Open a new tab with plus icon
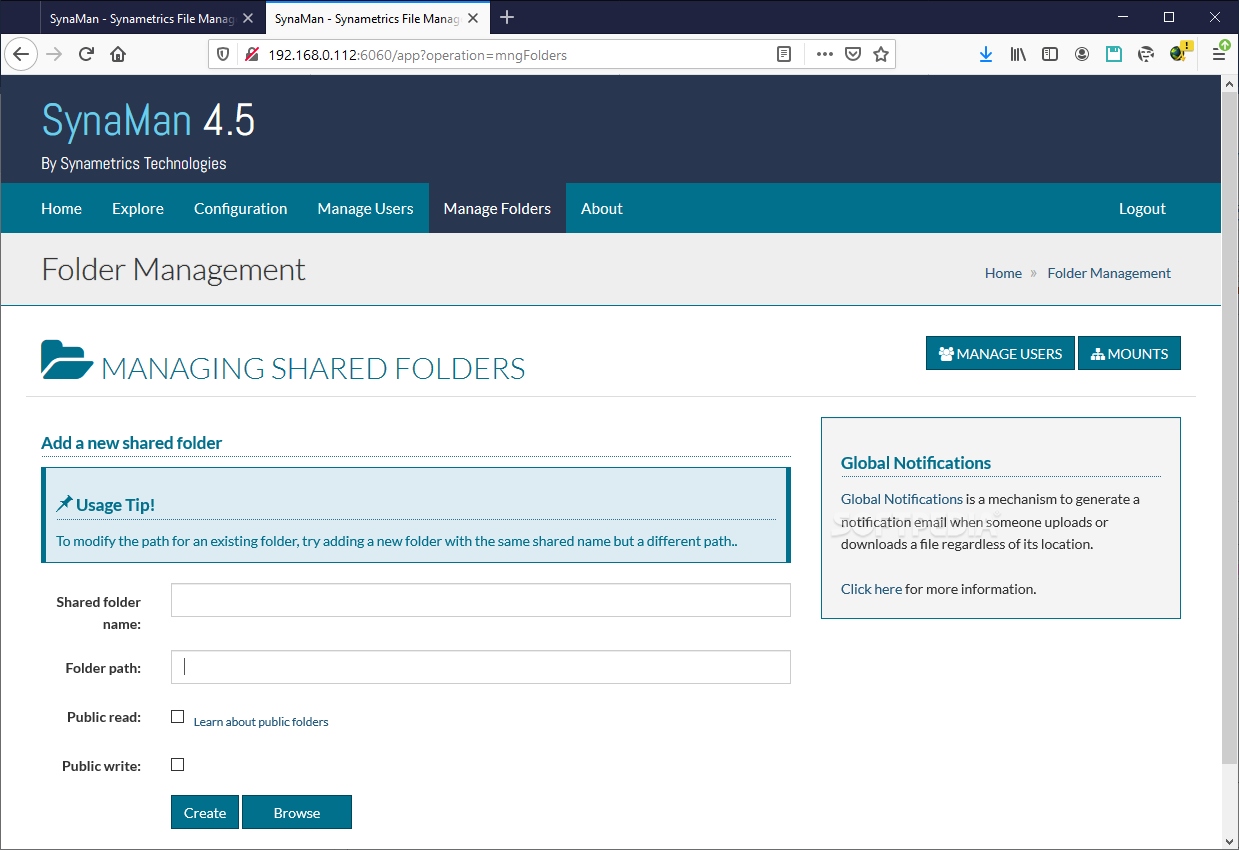The width and height of the screenshot is (1239, 850). point(507,17)
